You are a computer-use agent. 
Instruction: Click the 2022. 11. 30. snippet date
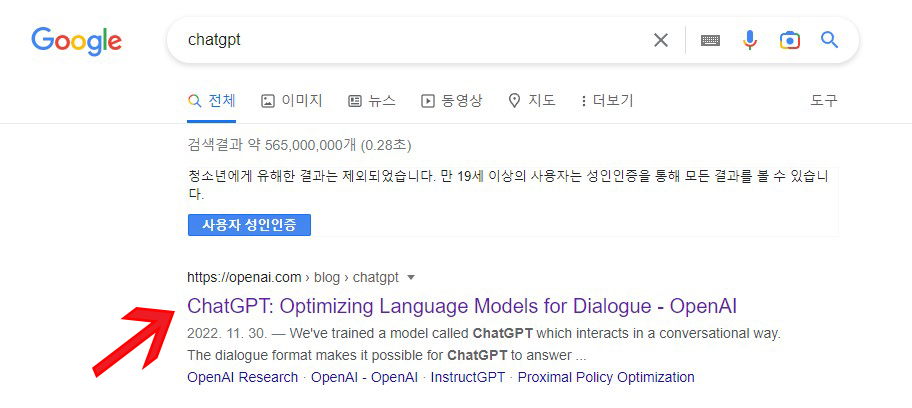[227, 335]
